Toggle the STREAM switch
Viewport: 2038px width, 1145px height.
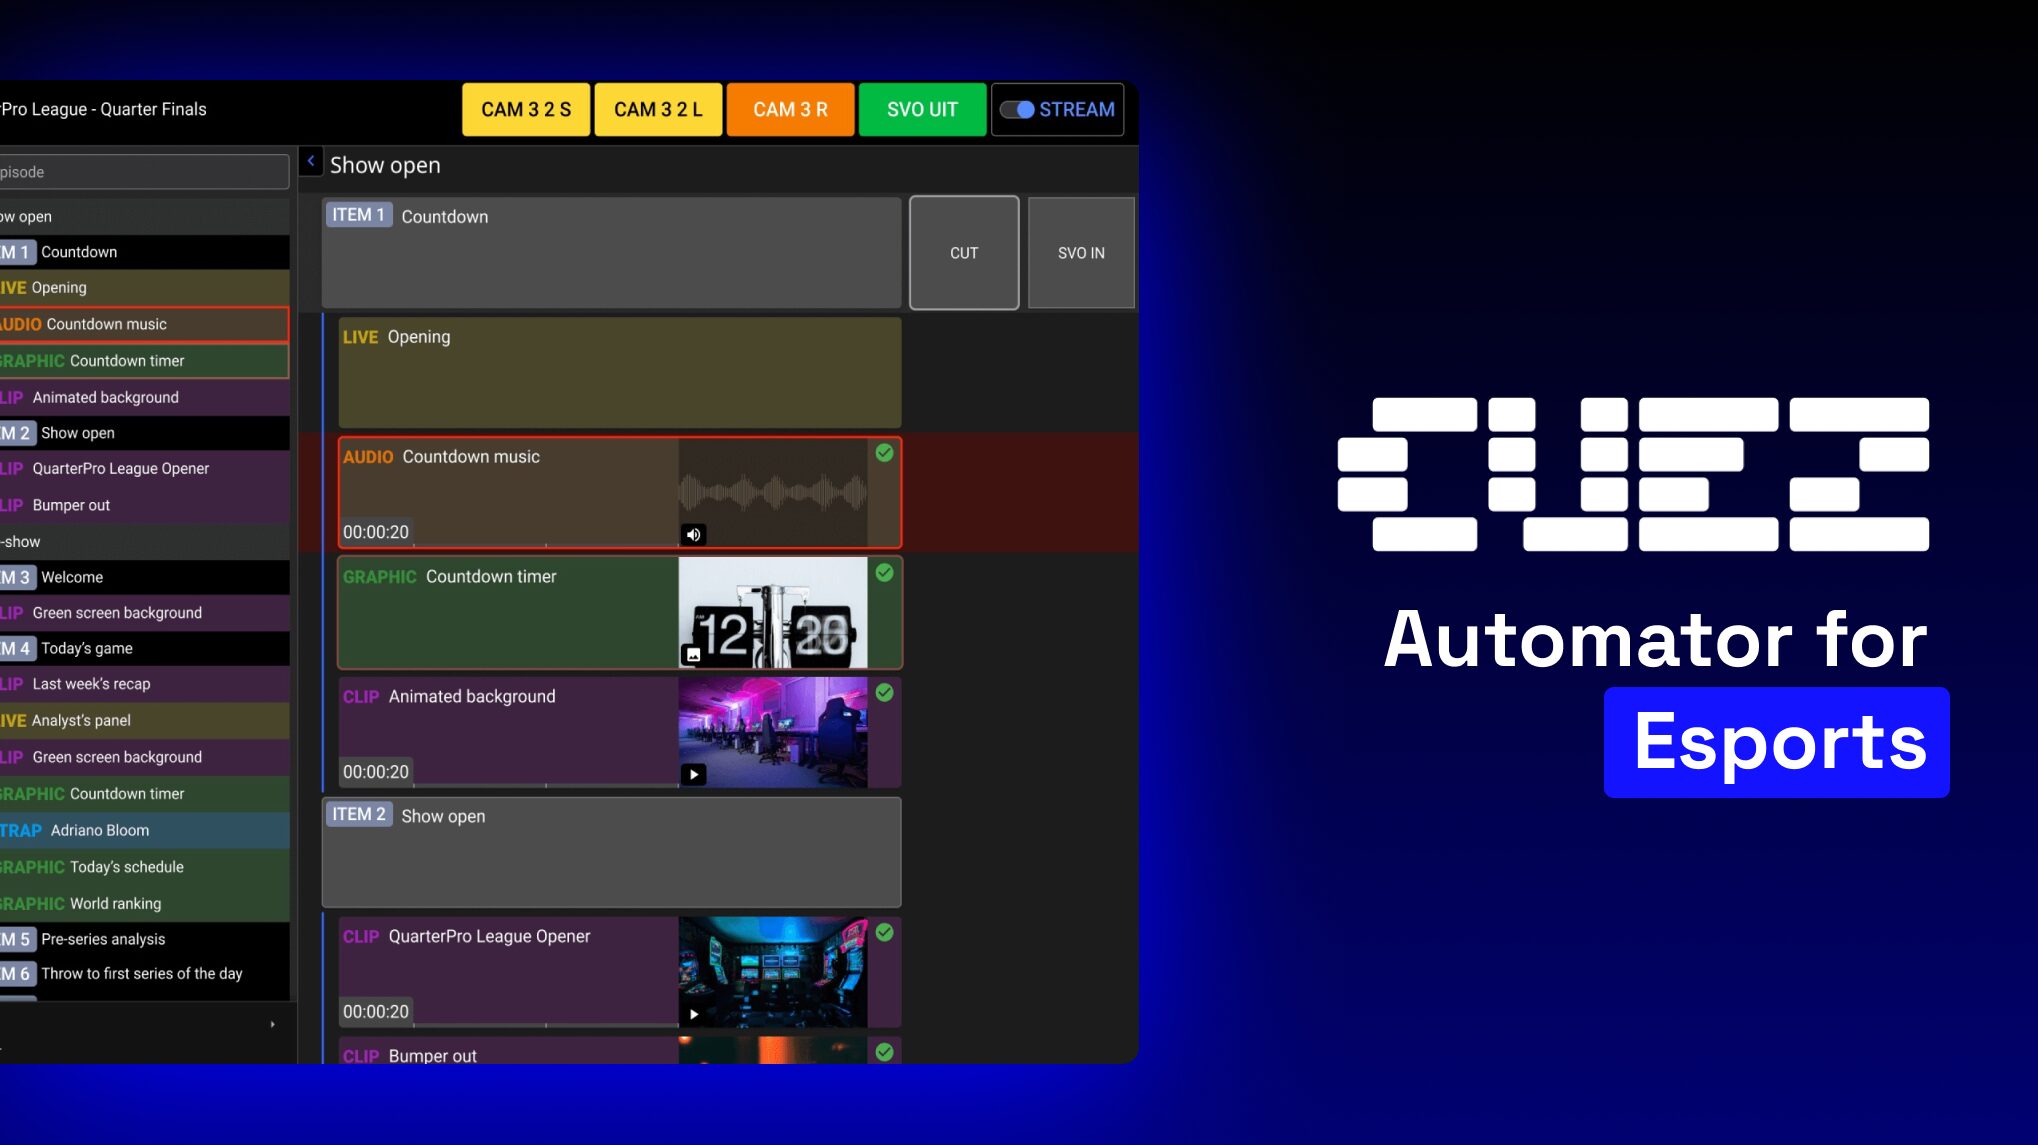pos(1017,110)
